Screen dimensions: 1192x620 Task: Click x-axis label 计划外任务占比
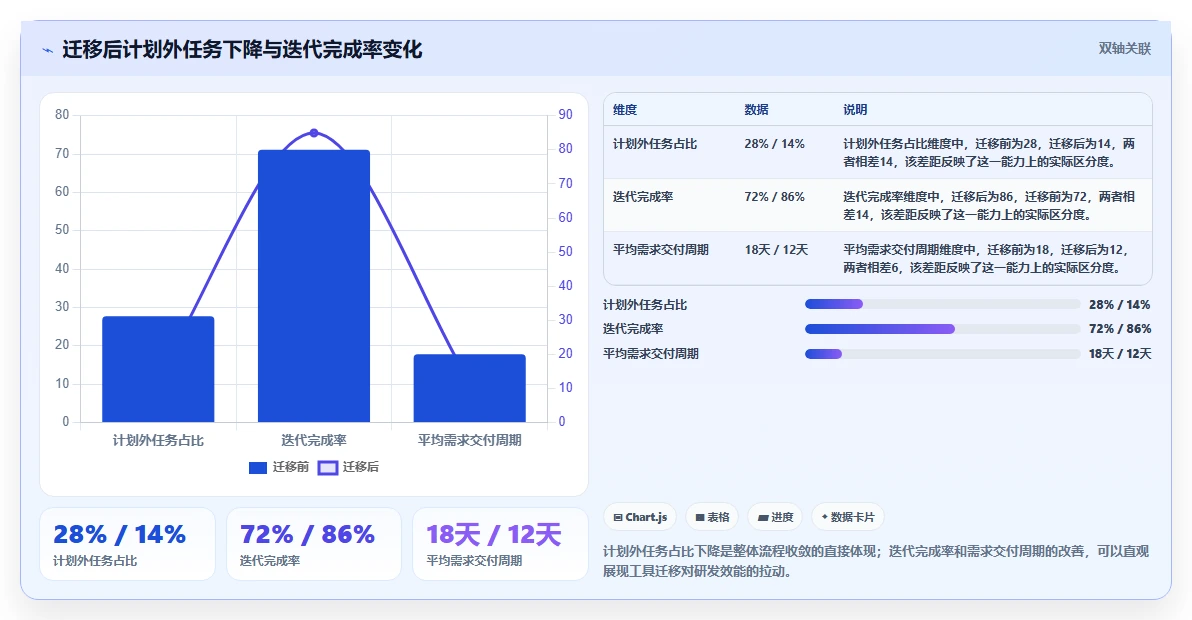point(158,441)
